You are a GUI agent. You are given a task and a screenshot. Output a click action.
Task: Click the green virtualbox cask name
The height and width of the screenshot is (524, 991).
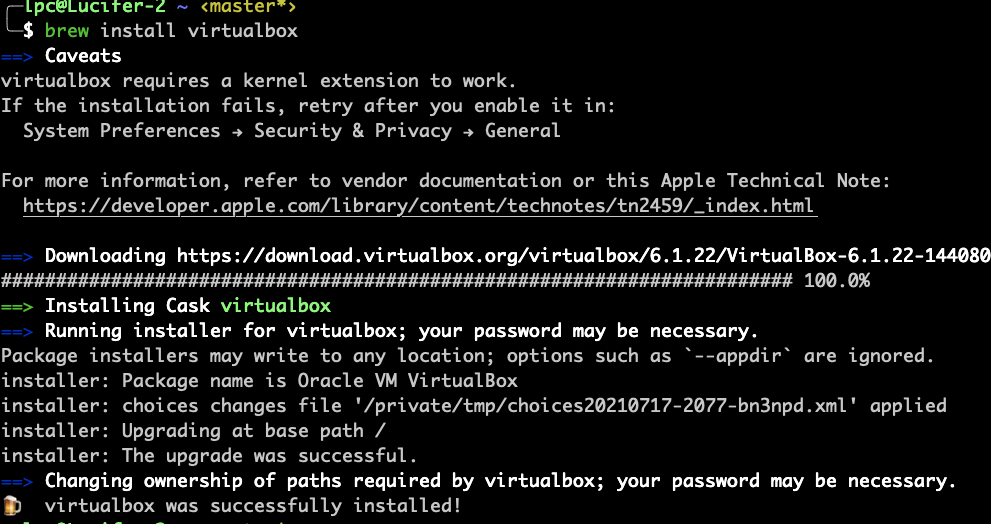coord(276,306)
